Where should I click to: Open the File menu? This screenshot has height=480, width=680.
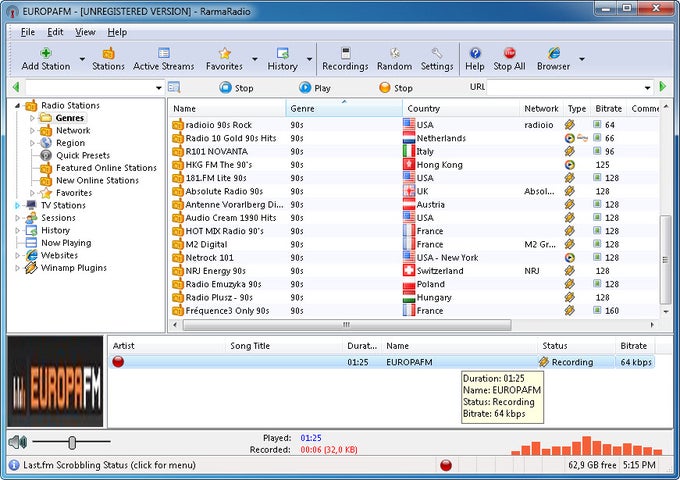[28, 32]
